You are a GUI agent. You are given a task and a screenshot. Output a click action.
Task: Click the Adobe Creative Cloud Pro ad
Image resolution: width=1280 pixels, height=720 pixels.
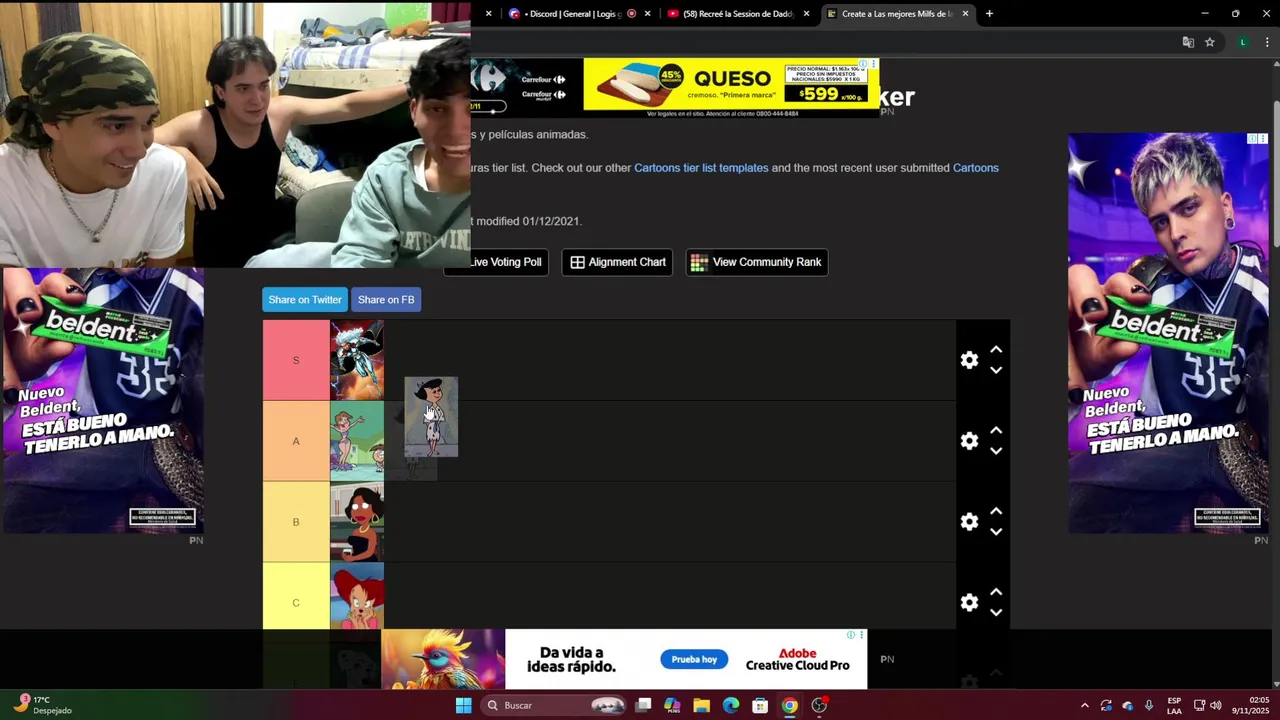click(624, 659)
